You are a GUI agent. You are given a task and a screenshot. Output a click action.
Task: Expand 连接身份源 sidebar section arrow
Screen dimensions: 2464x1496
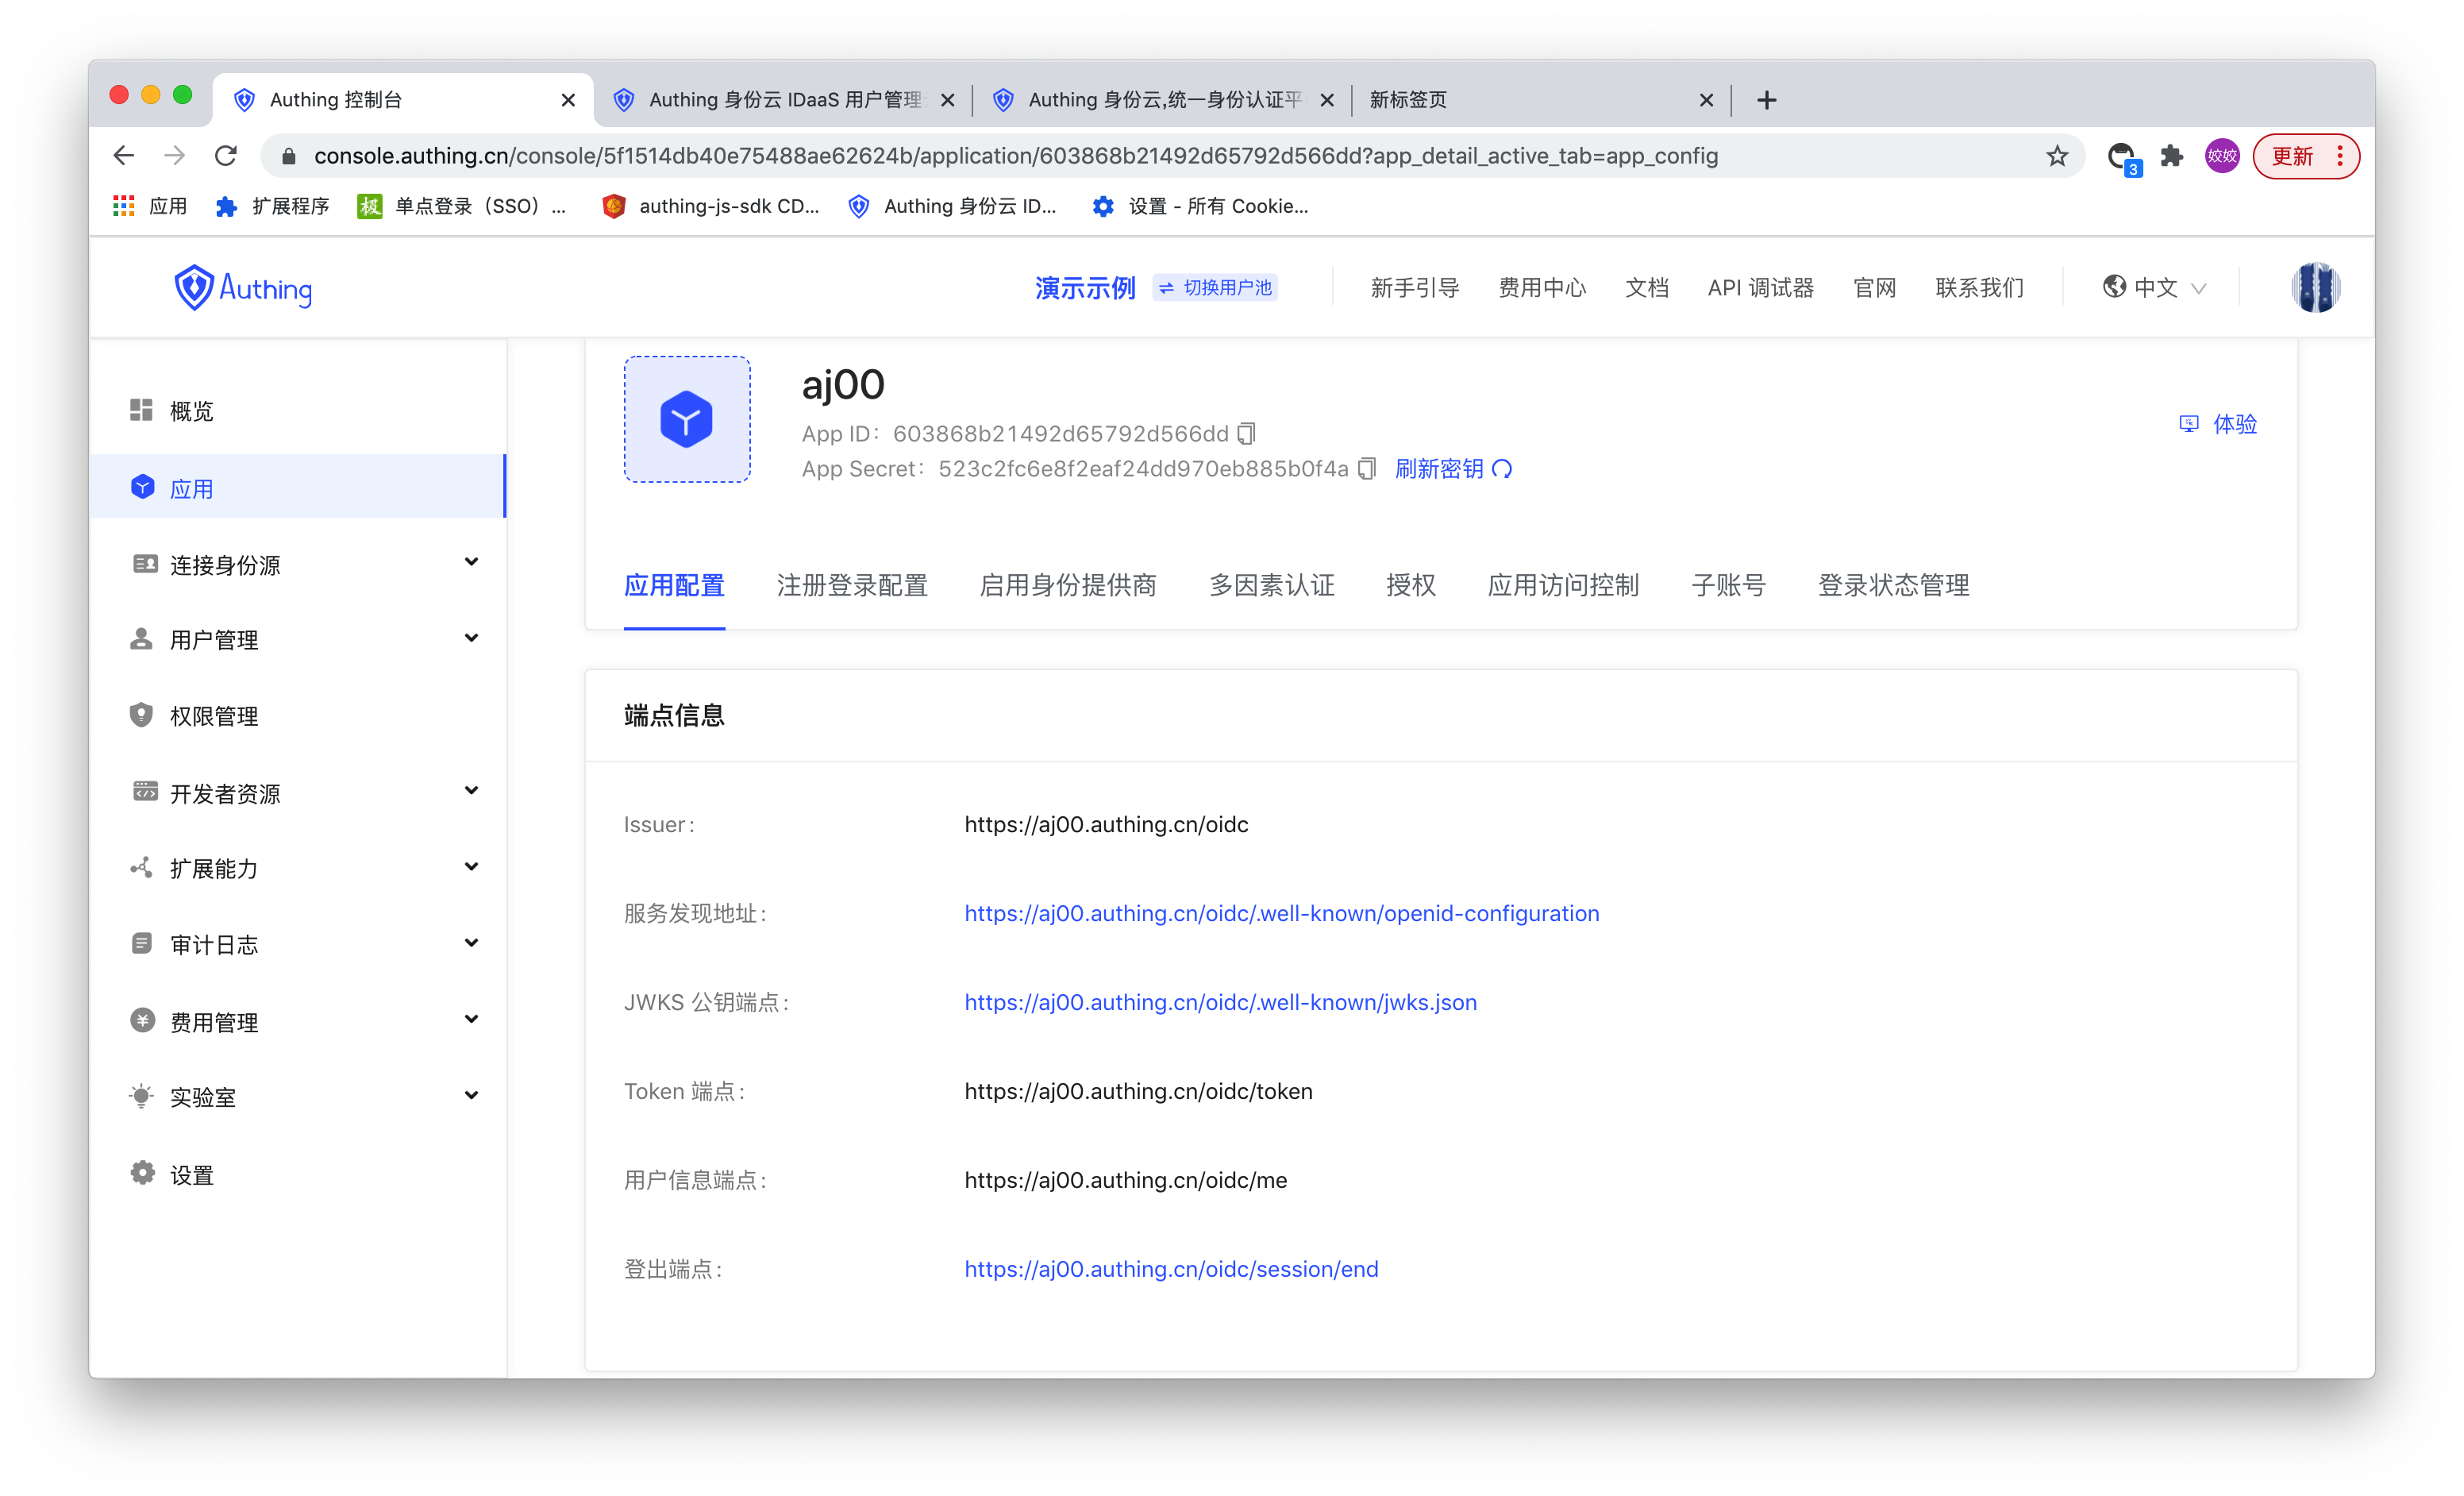(471, 563)
